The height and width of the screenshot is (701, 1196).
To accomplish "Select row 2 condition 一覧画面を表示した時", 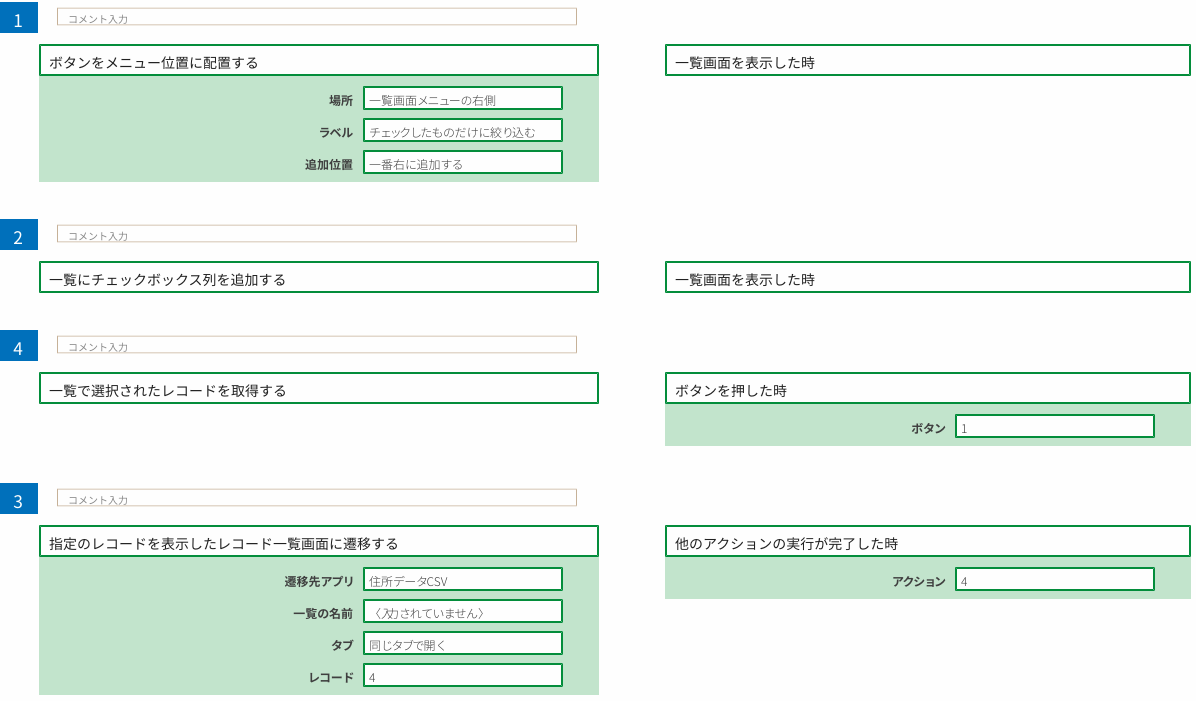I will pyautogui.click(x=928, y=277).
